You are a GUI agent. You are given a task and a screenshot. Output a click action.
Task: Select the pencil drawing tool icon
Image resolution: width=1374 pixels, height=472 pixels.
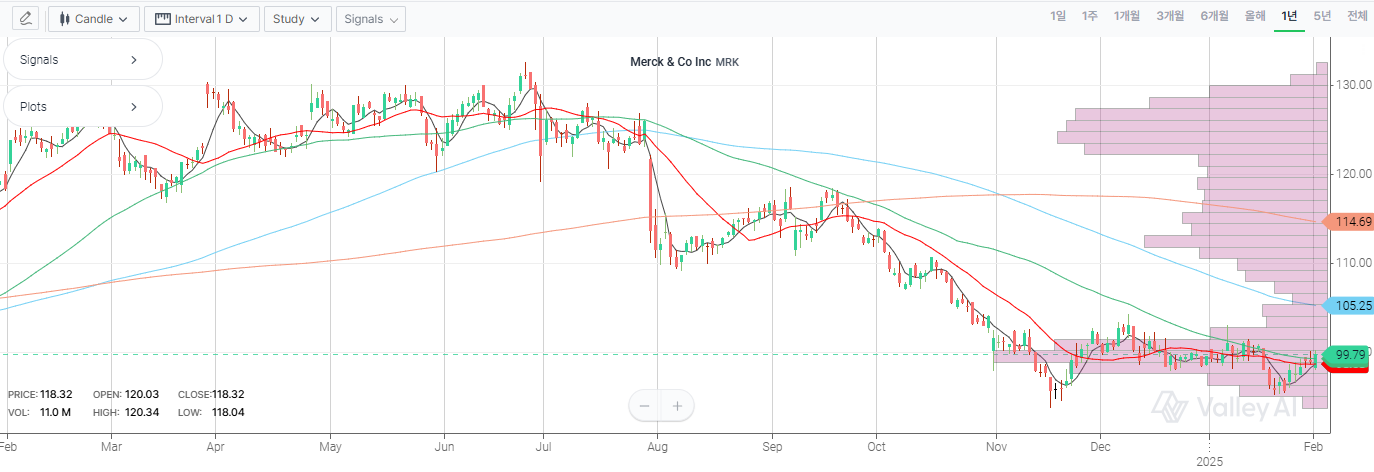pyautogui.click(x=25, y=18)
